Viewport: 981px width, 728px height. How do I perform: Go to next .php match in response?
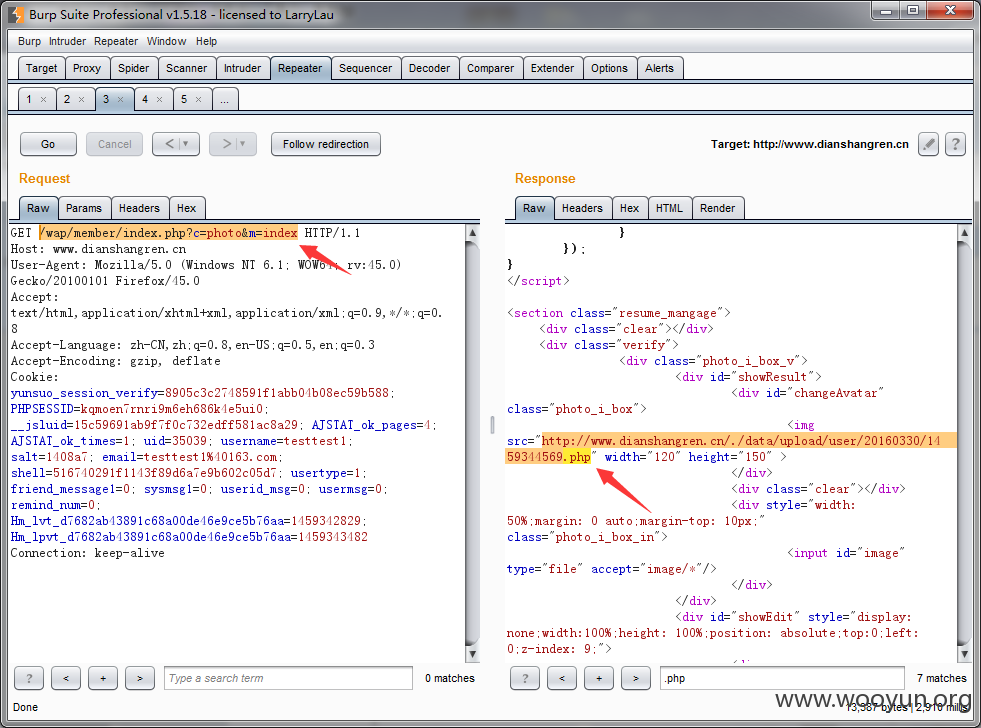point(636,678)
